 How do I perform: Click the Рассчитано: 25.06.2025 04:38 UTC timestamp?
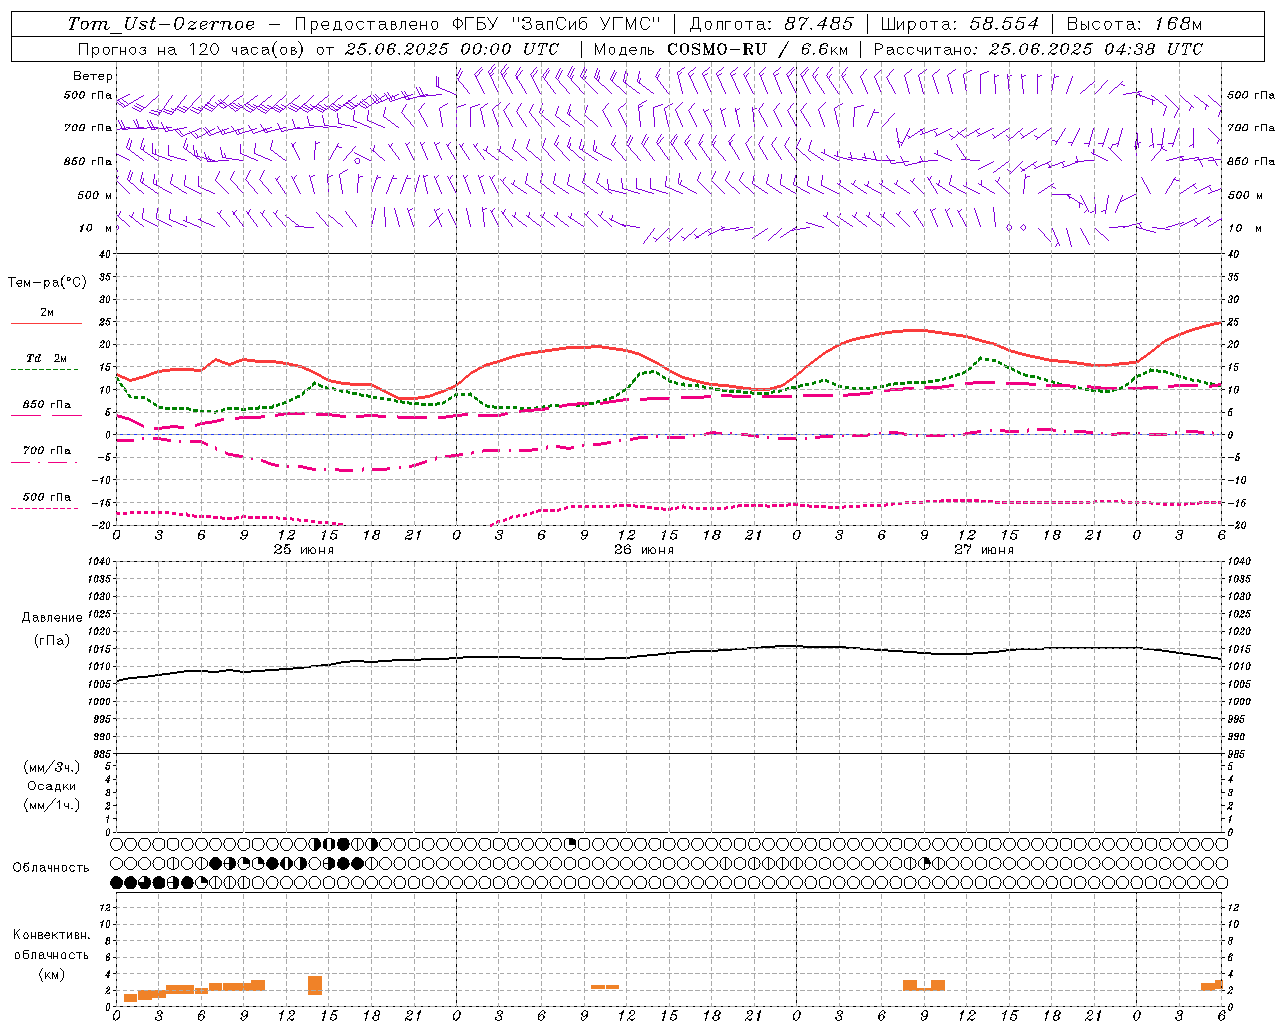[x=1038, y=49]
